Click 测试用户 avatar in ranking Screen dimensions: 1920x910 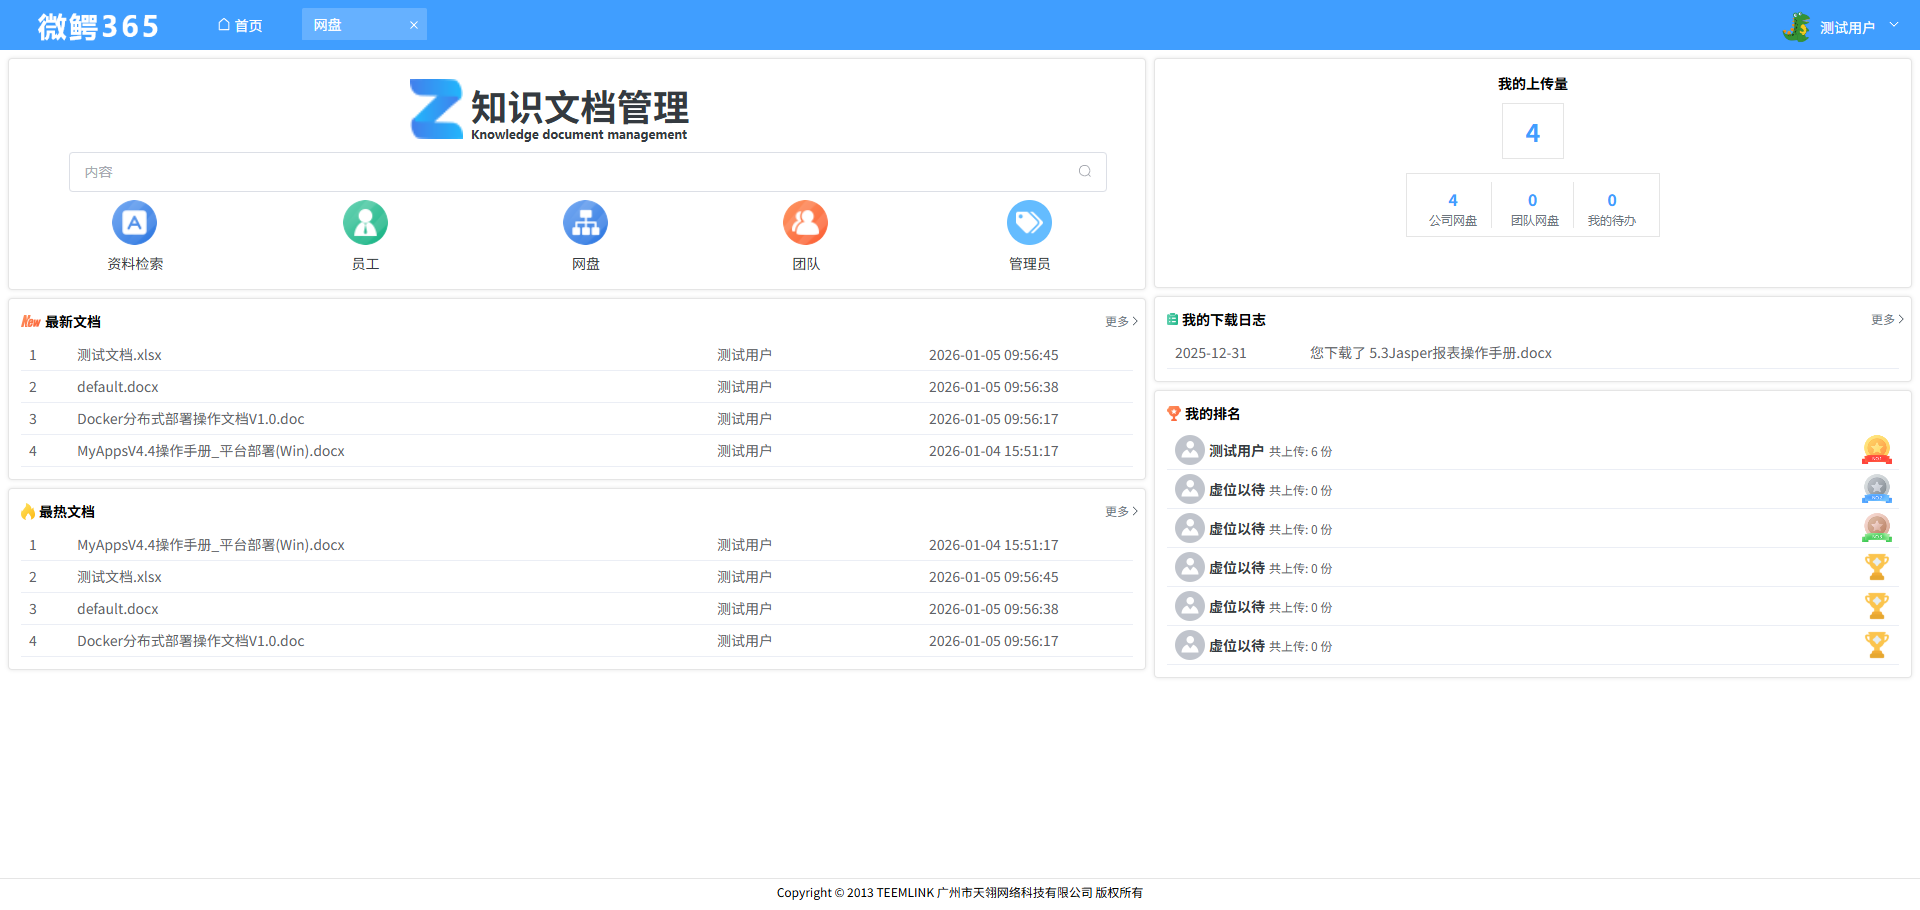[x=1189, y=450]
